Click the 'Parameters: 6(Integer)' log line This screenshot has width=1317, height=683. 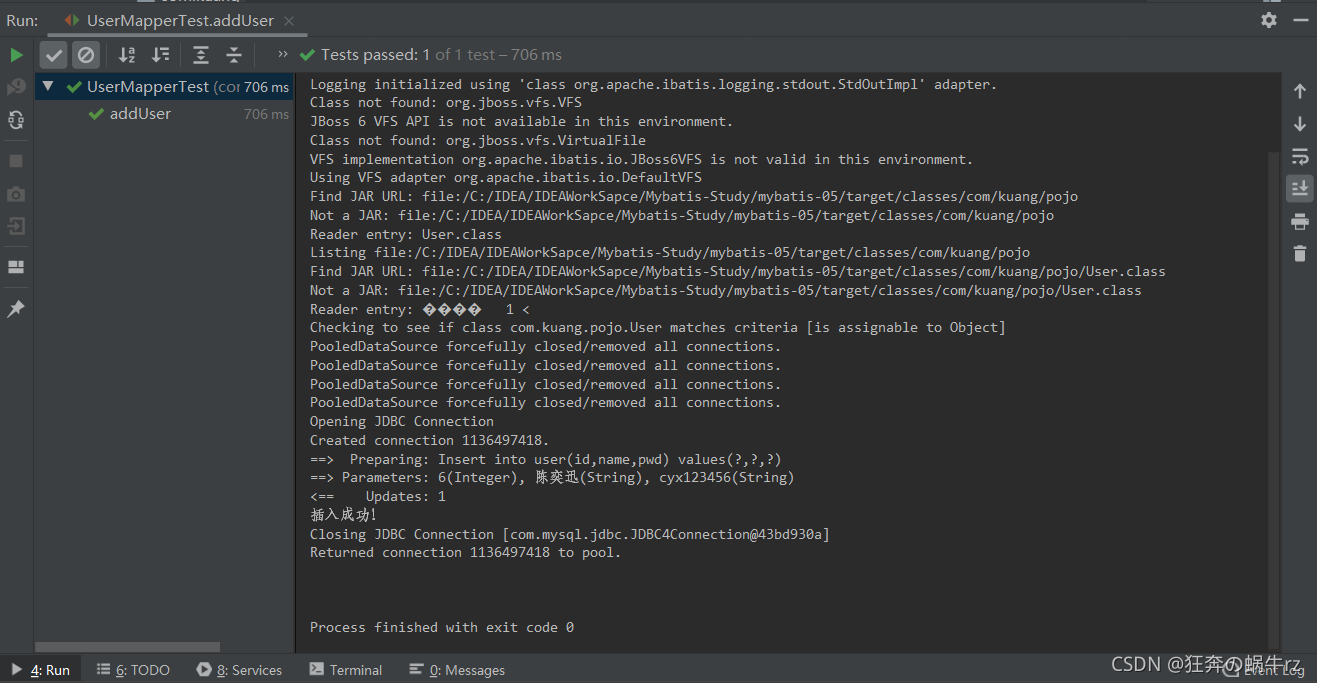tap(552, 477)
